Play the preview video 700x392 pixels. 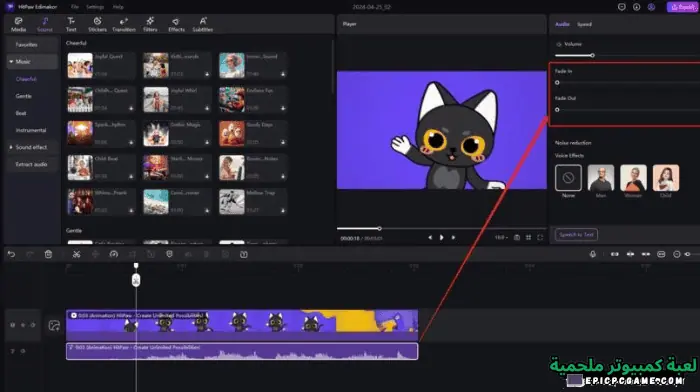point(442,238)
